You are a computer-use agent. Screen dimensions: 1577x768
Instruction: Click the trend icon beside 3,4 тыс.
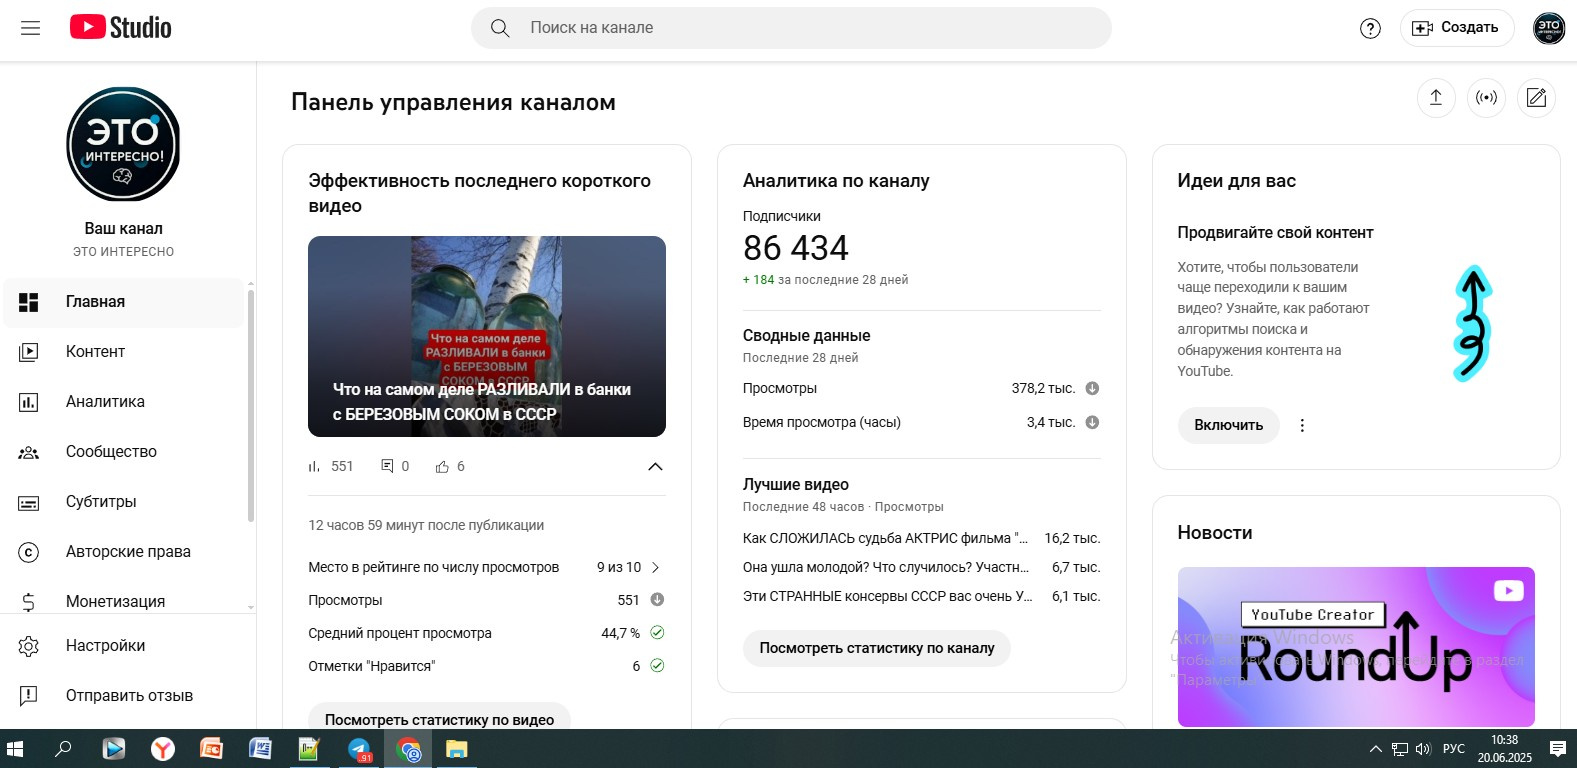[x=1092, y=422]
